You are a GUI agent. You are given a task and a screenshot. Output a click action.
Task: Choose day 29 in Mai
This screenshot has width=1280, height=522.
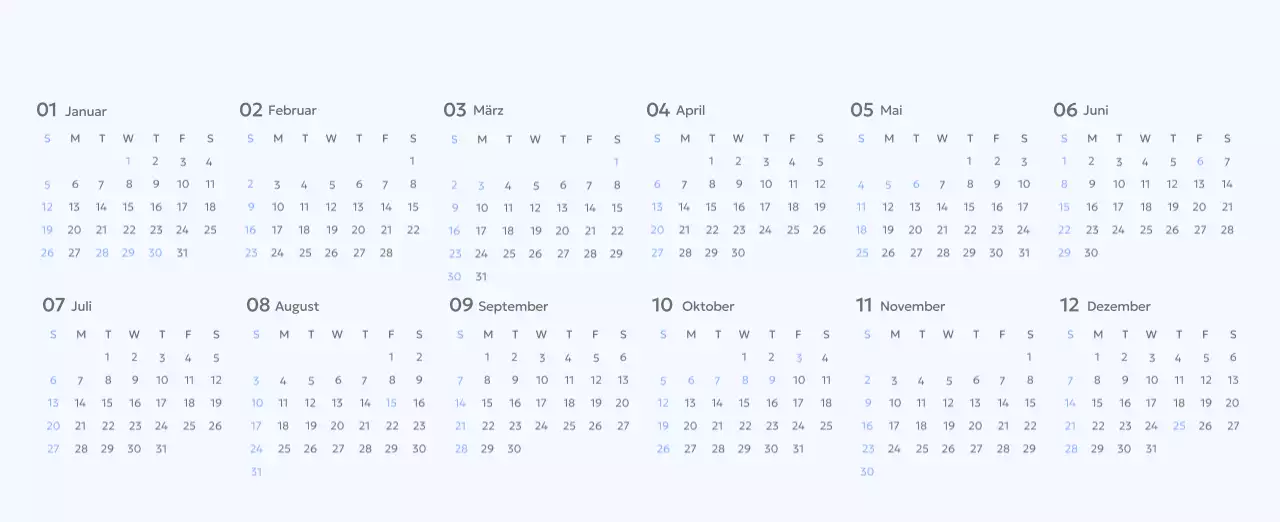pos(969,253)
